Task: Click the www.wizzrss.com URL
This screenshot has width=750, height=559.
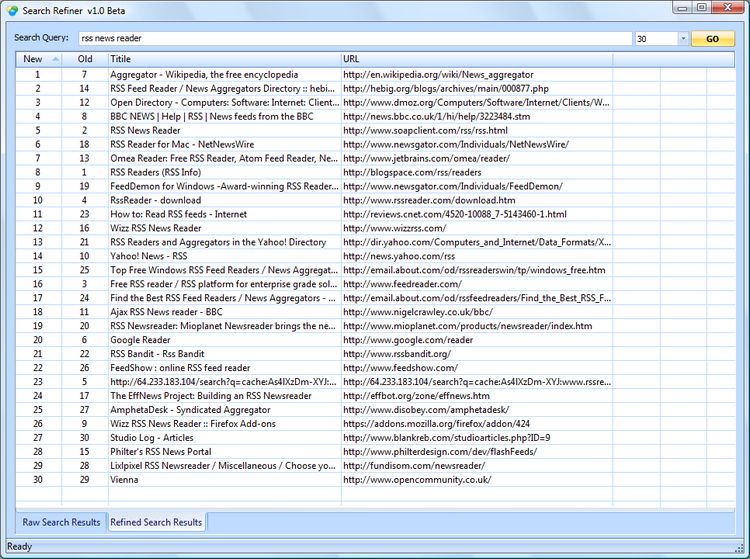Action: [x=395, y=228]
